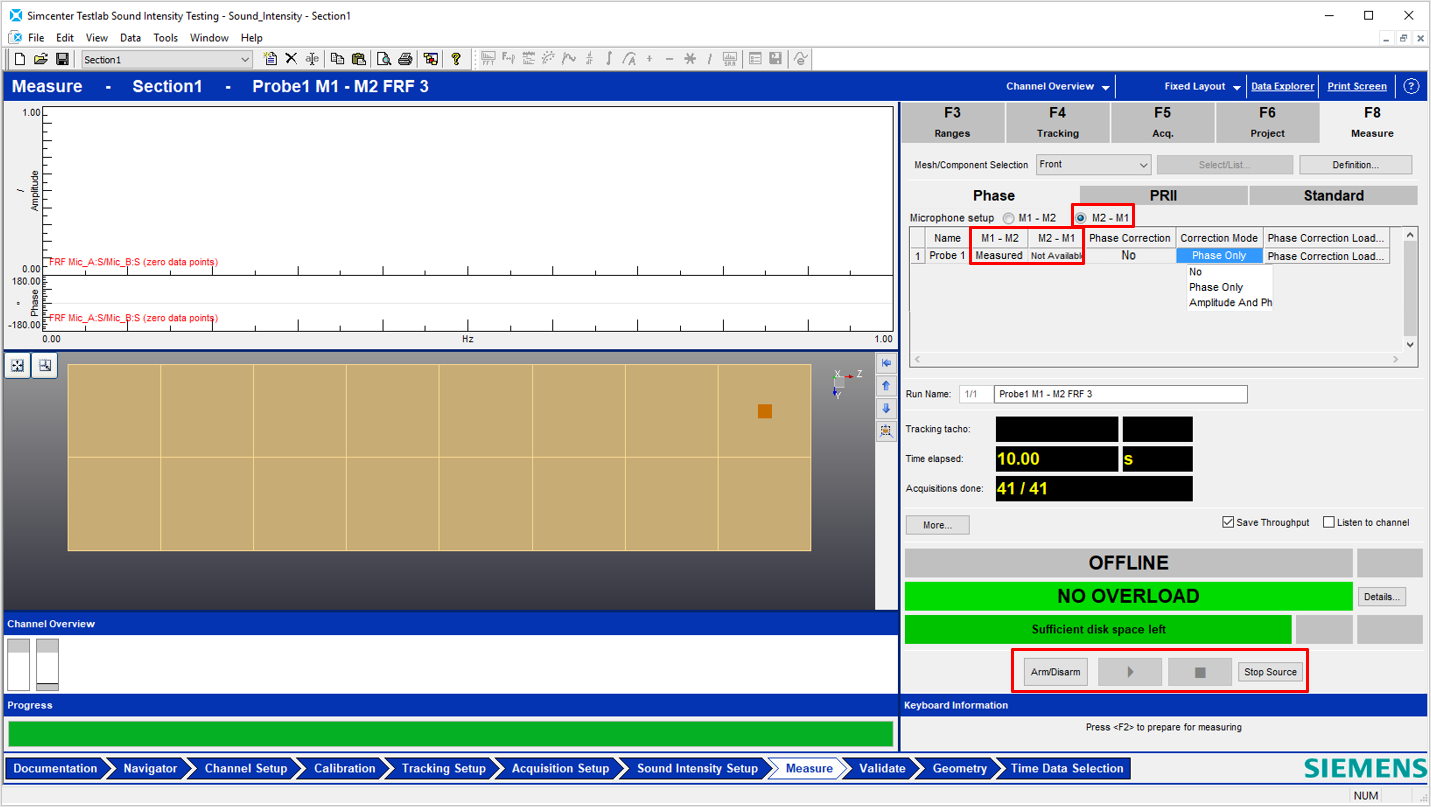Click the More... button
1431x807 pixels.
[x=937, y=525]
